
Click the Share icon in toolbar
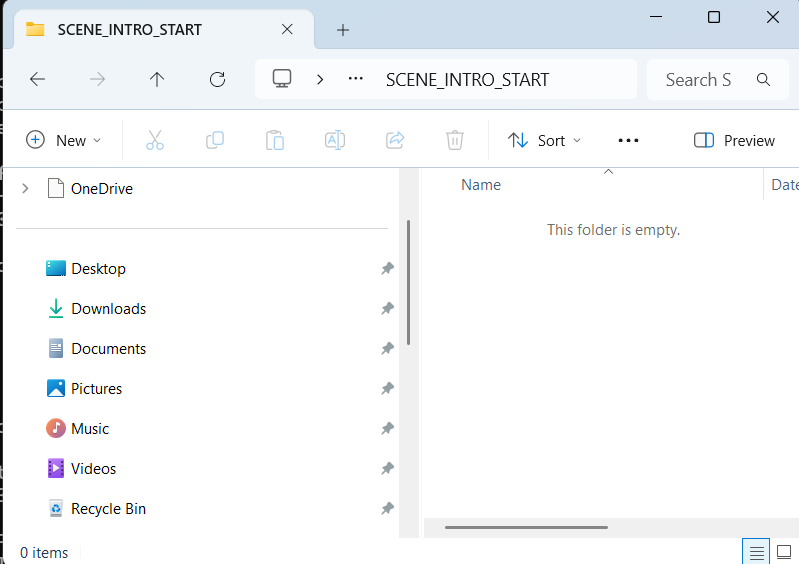[x=395, y=140]
